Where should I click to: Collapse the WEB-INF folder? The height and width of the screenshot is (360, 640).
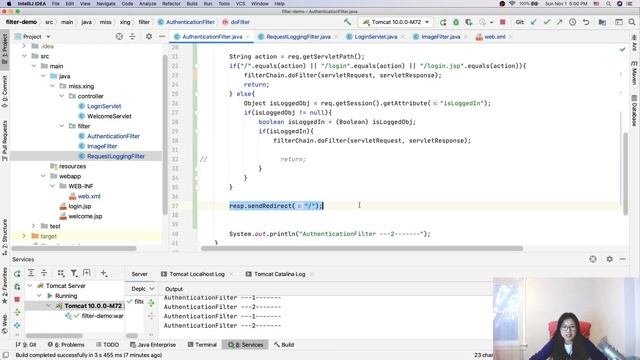tap(53, 186)
